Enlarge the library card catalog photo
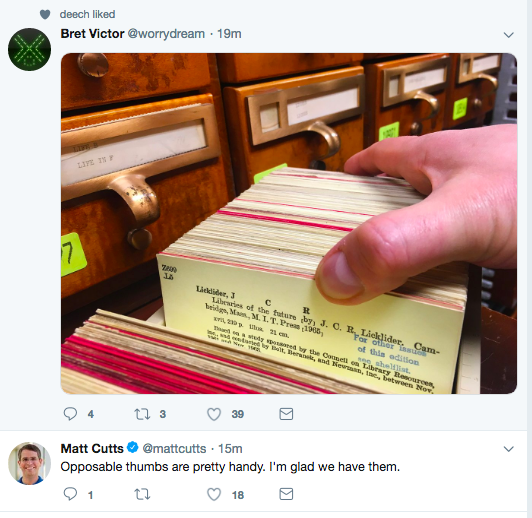The width and height of the screenshot is (532, 518). 289,223
